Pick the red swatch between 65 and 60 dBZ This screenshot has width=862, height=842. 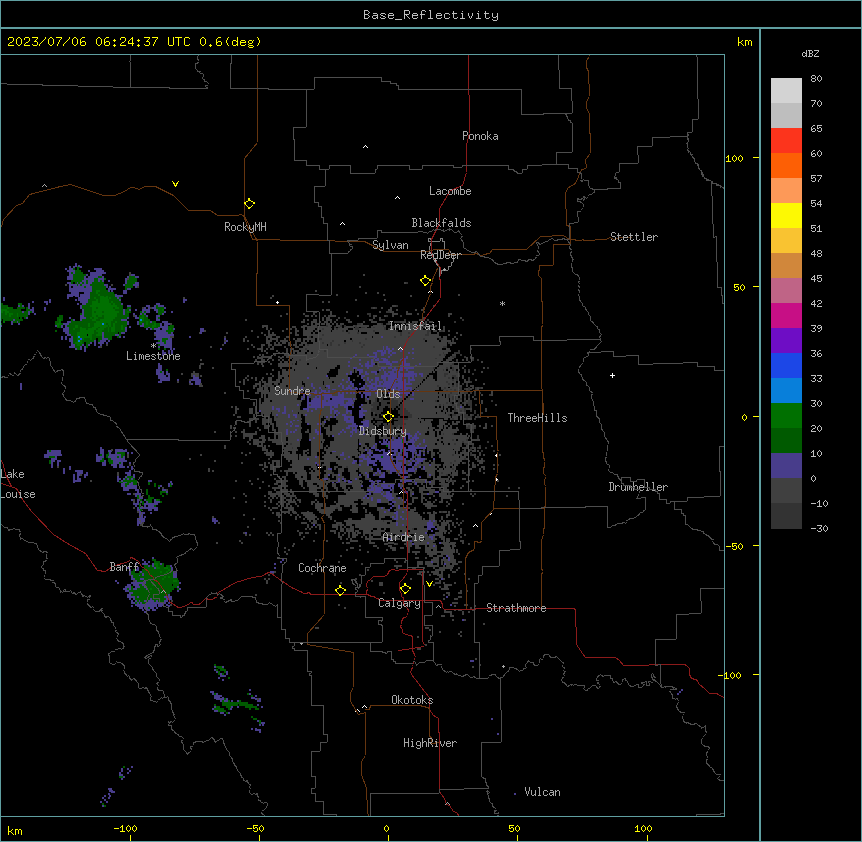tap(786, 140)
